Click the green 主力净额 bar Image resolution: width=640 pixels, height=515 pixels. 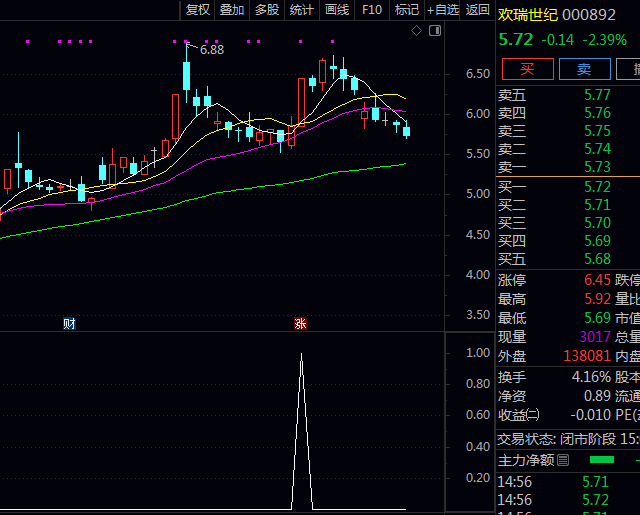click(x=602, y=460)
